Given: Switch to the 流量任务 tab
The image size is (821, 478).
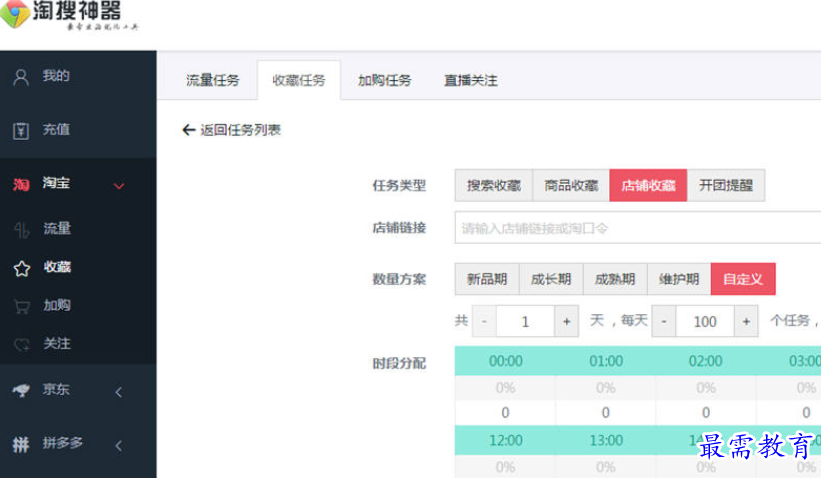Looking at the screenshot, I should (x=213, y=80).
